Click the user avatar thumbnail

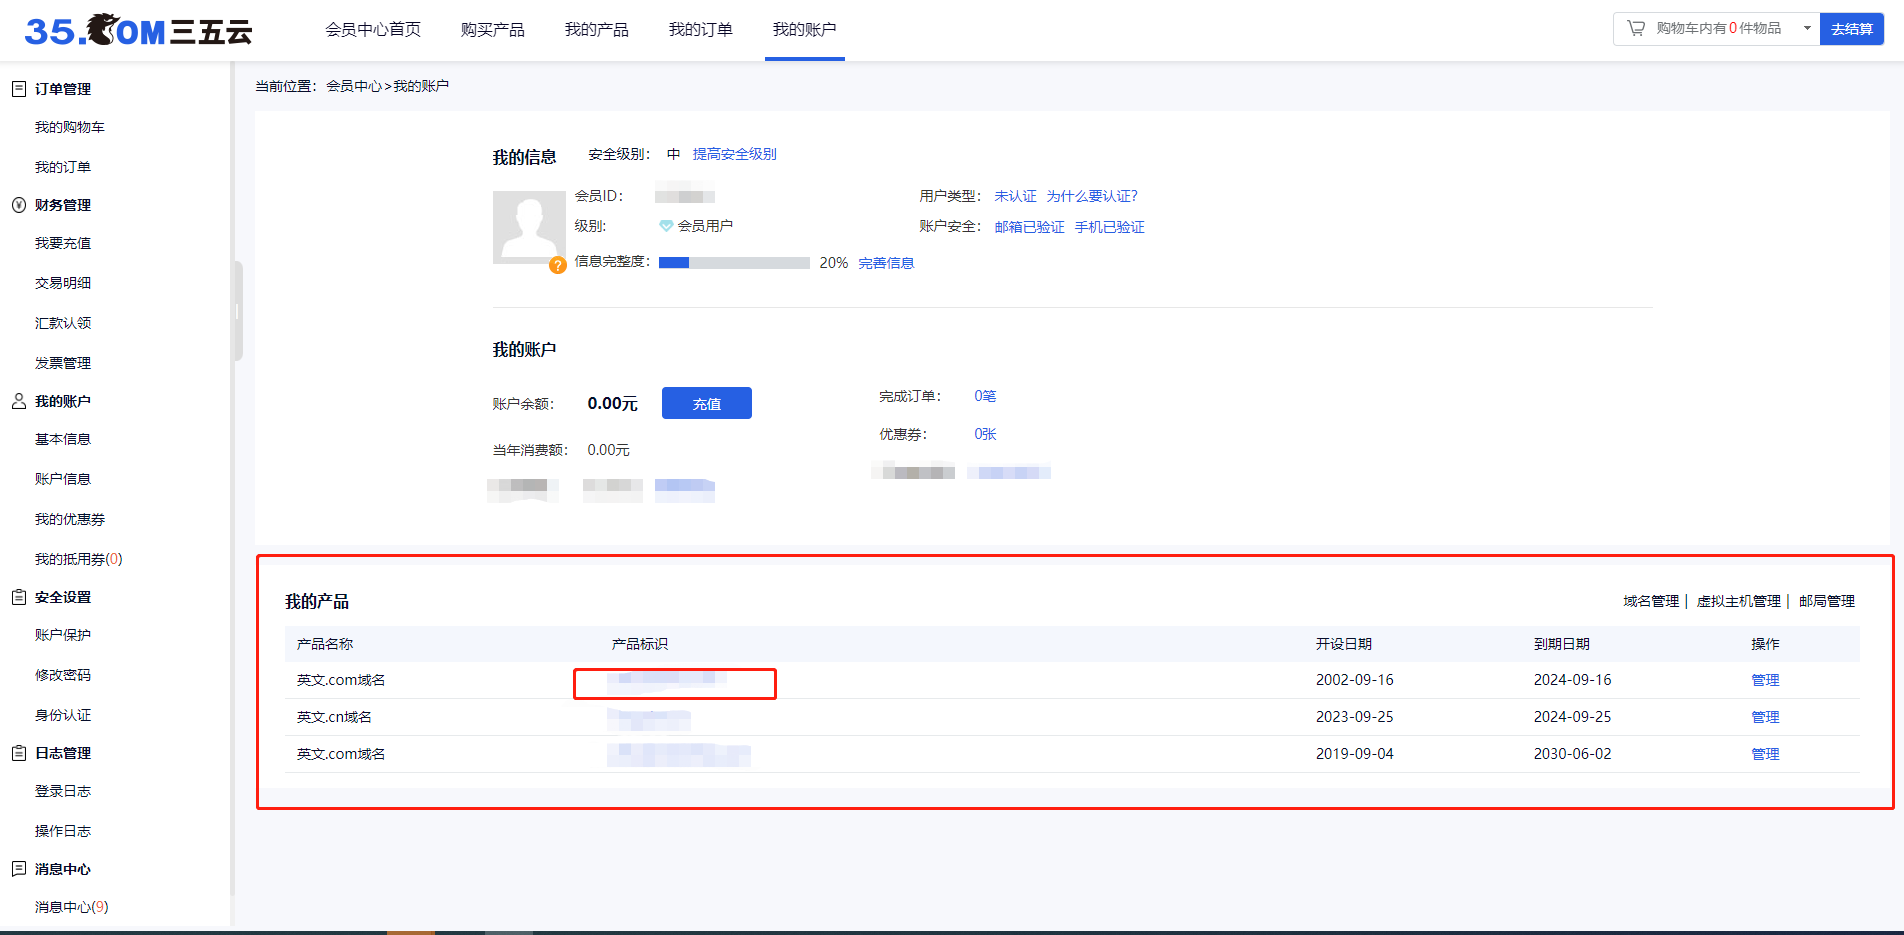(528, 227)
